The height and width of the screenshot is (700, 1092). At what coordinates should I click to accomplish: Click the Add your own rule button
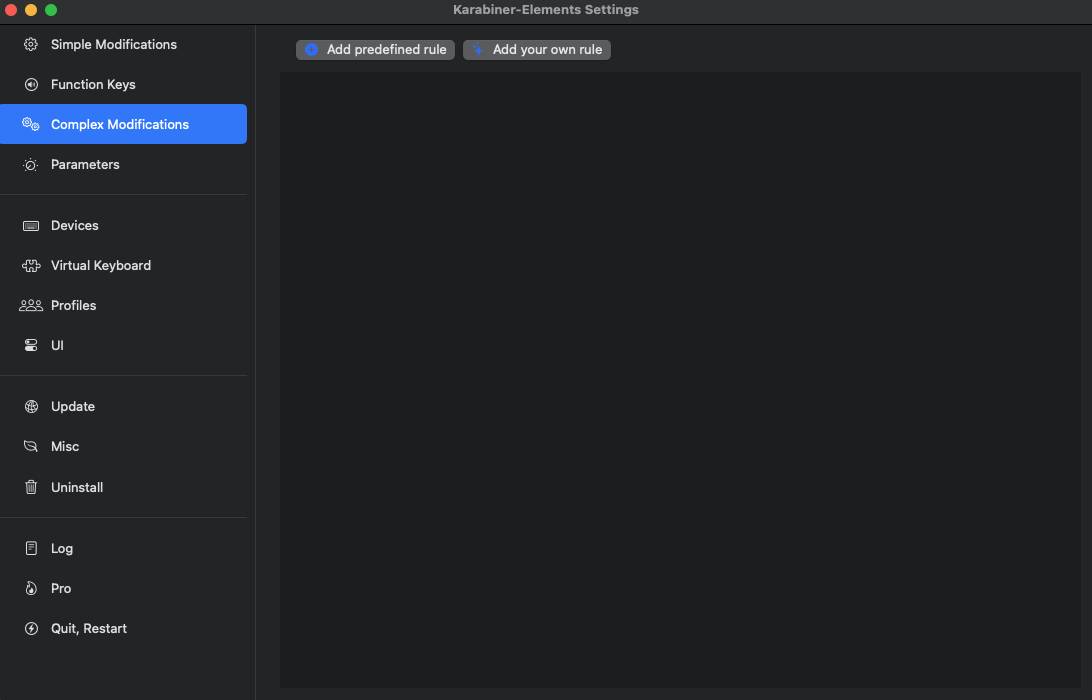(536, 49)
